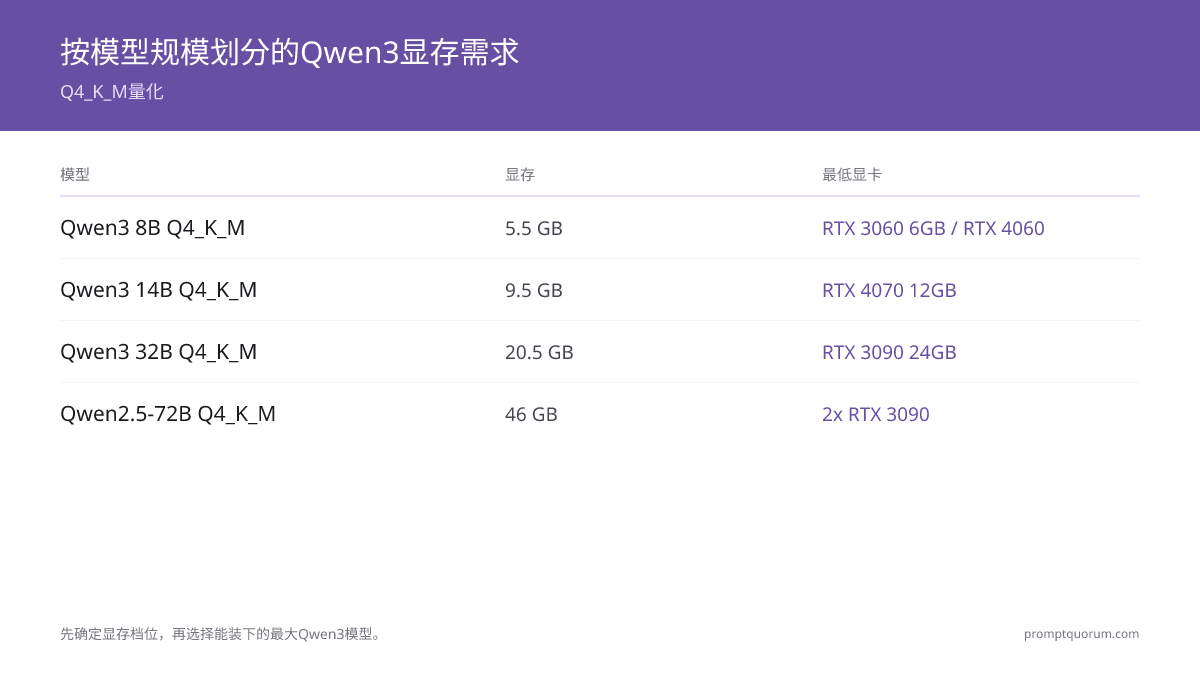This screenshot has width=1200, height=675.
Task: Click the footer note '先确定显存档位…'
Action: point(222,634)
